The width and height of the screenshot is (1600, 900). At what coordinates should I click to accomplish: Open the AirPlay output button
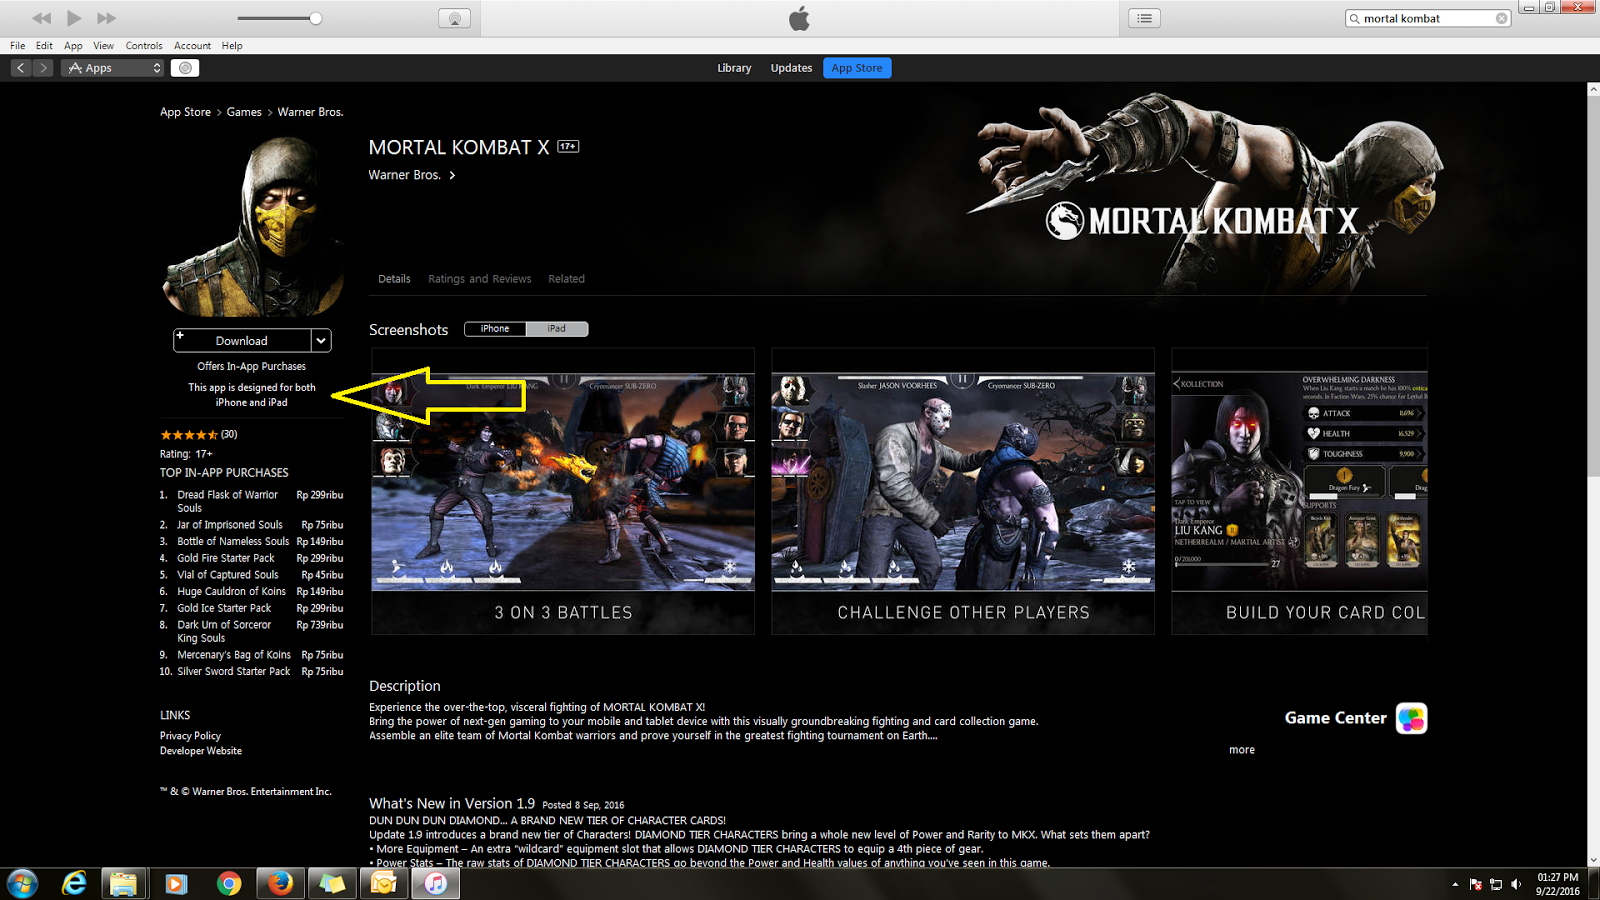tap(454, 18)
